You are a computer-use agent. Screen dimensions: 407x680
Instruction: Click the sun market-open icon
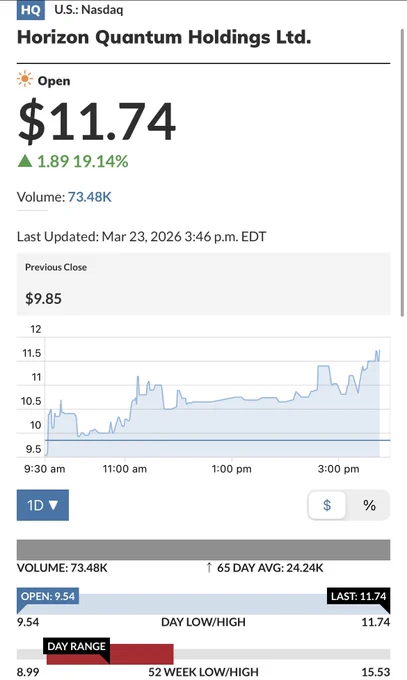[25, 80]
